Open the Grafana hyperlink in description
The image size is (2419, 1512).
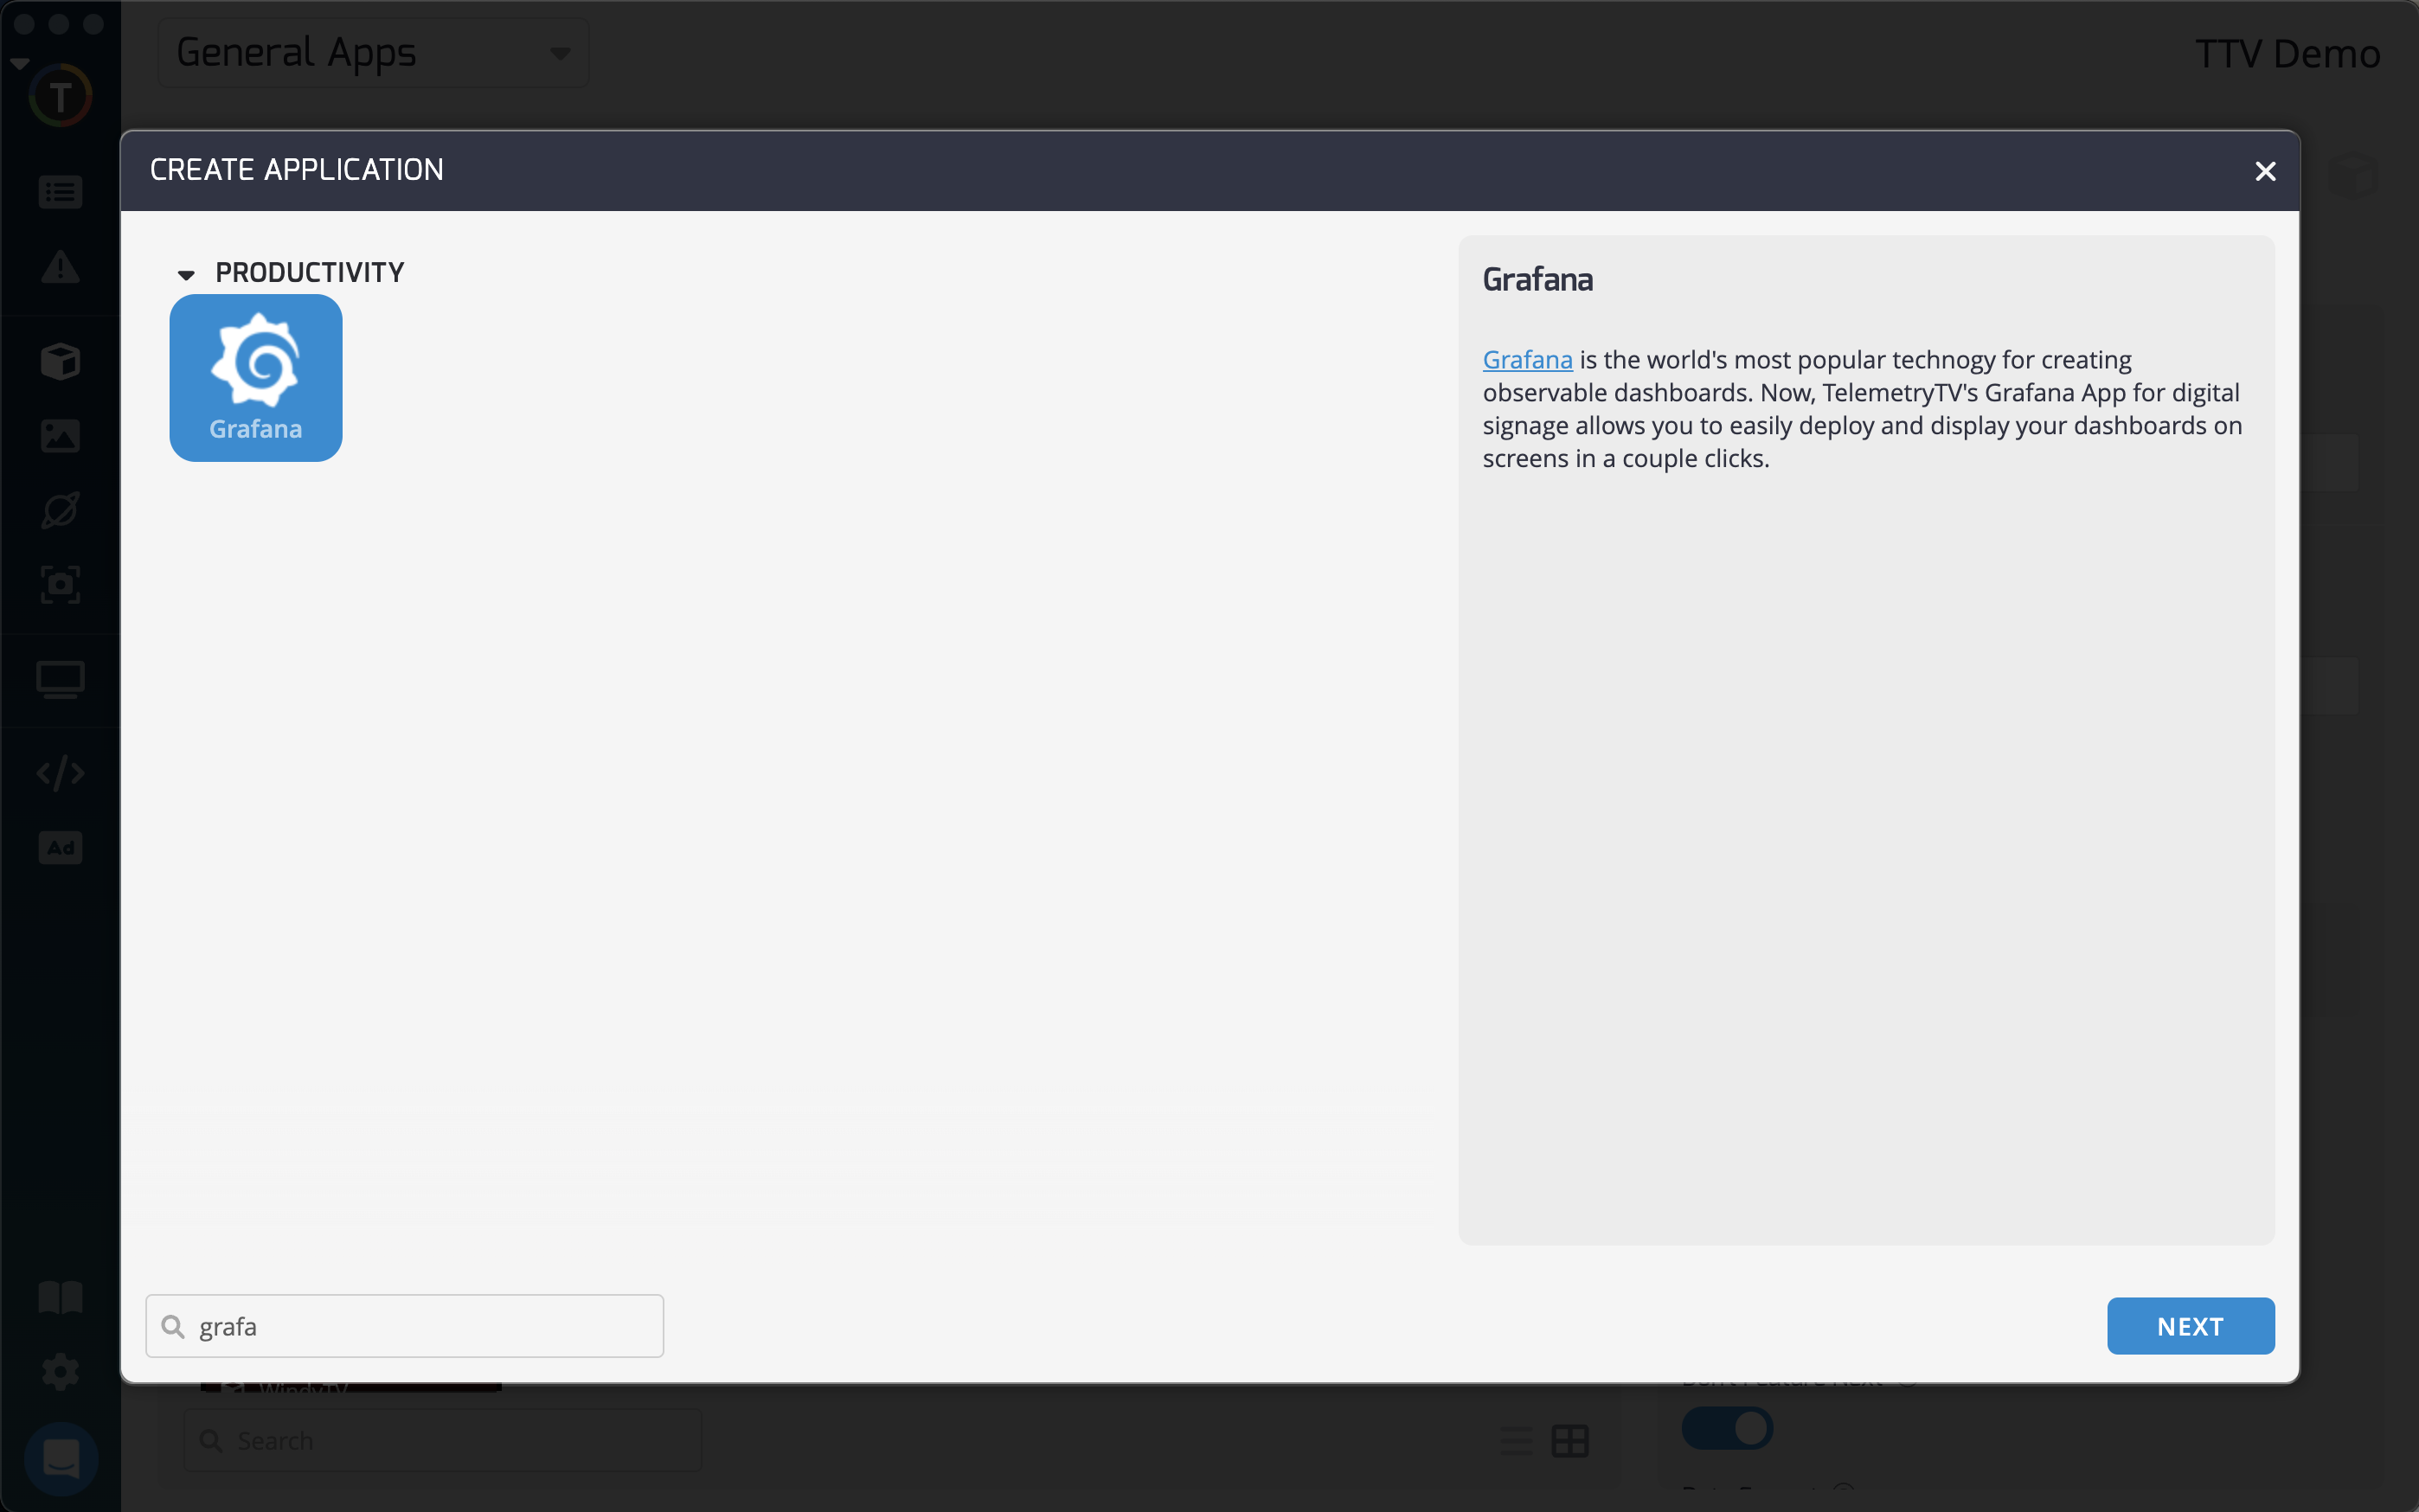(1526, 360)
